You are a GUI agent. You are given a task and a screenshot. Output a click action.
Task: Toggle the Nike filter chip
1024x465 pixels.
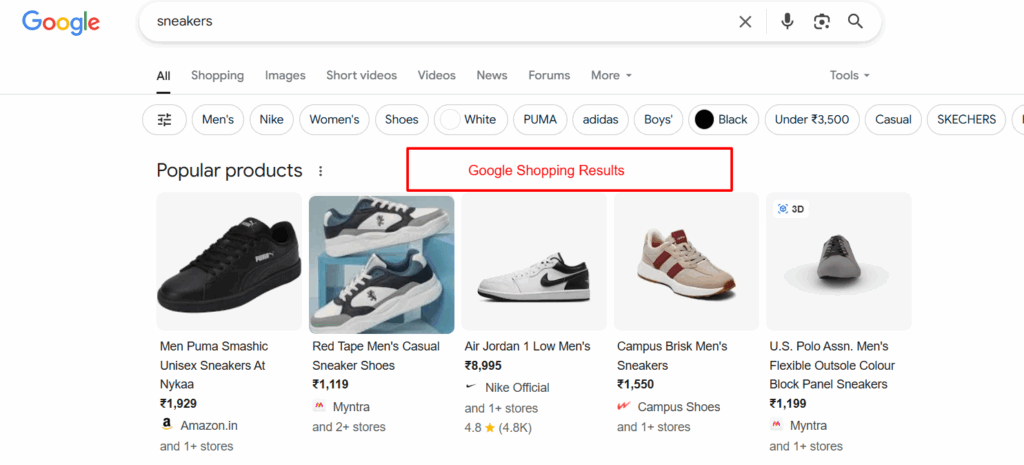pyautogui.click(x=272, y=120)
